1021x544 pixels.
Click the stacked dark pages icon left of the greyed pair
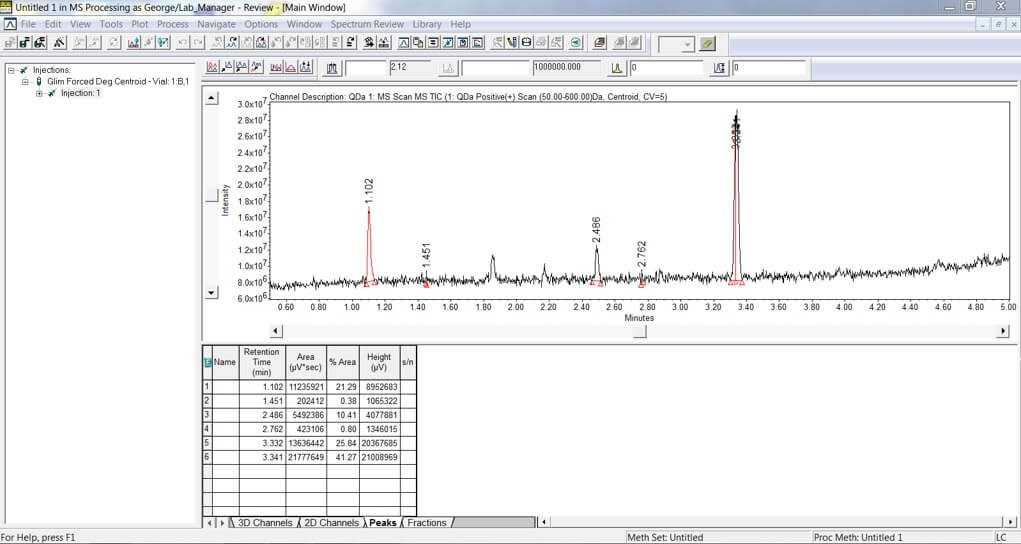click(600, 43)
